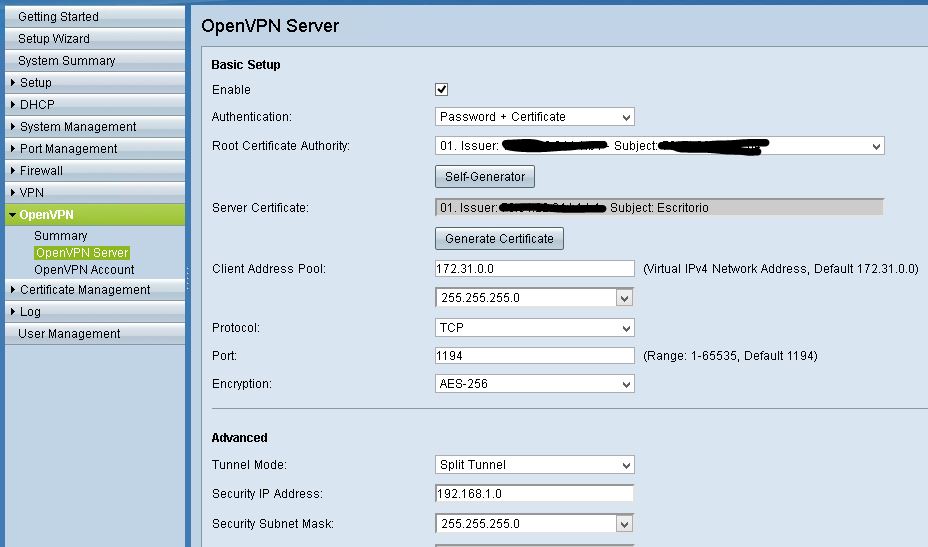Click the OpenVPN Server page heading
This screenshot has width=928, height=547.
click(270, 26)
